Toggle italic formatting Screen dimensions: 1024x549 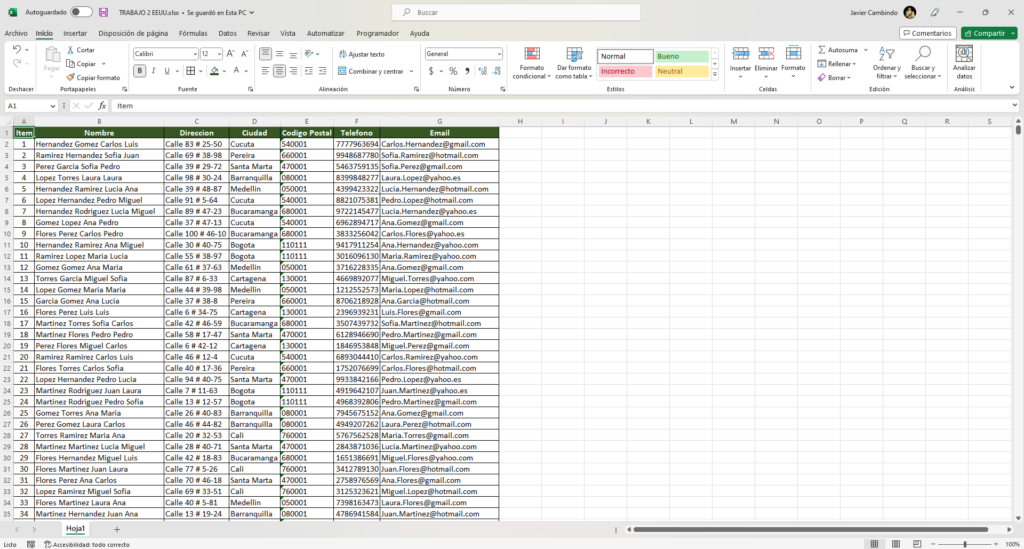pyautogui.click(x=153, y=71)
